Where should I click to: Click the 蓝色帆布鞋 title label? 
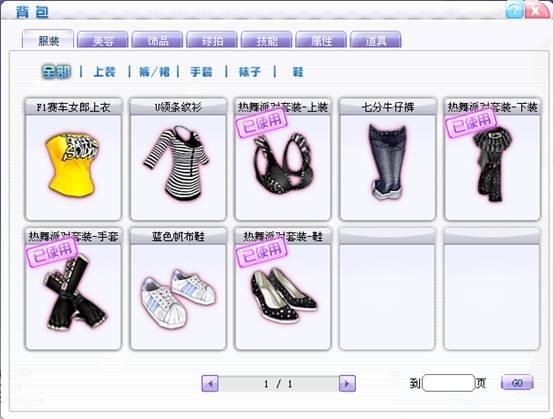[x=178, y=237]
